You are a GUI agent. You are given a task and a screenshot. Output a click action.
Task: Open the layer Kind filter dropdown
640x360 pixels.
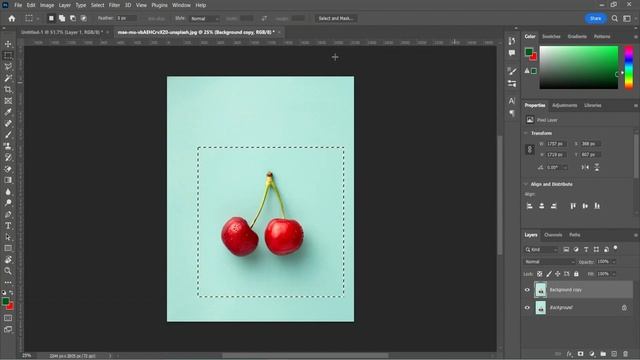point(541,249)
